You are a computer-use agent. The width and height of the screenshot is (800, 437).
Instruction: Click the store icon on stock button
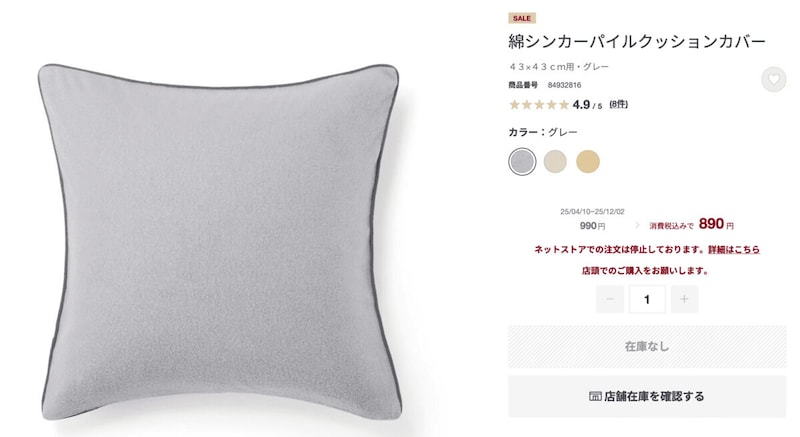[x=595, y=396]
